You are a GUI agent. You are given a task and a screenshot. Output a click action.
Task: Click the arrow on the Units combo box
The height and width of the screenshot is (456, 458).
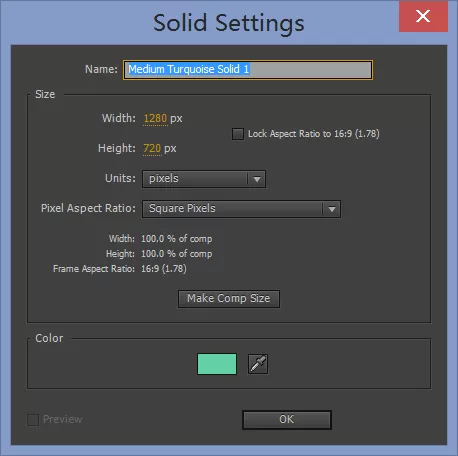[257, 179]
